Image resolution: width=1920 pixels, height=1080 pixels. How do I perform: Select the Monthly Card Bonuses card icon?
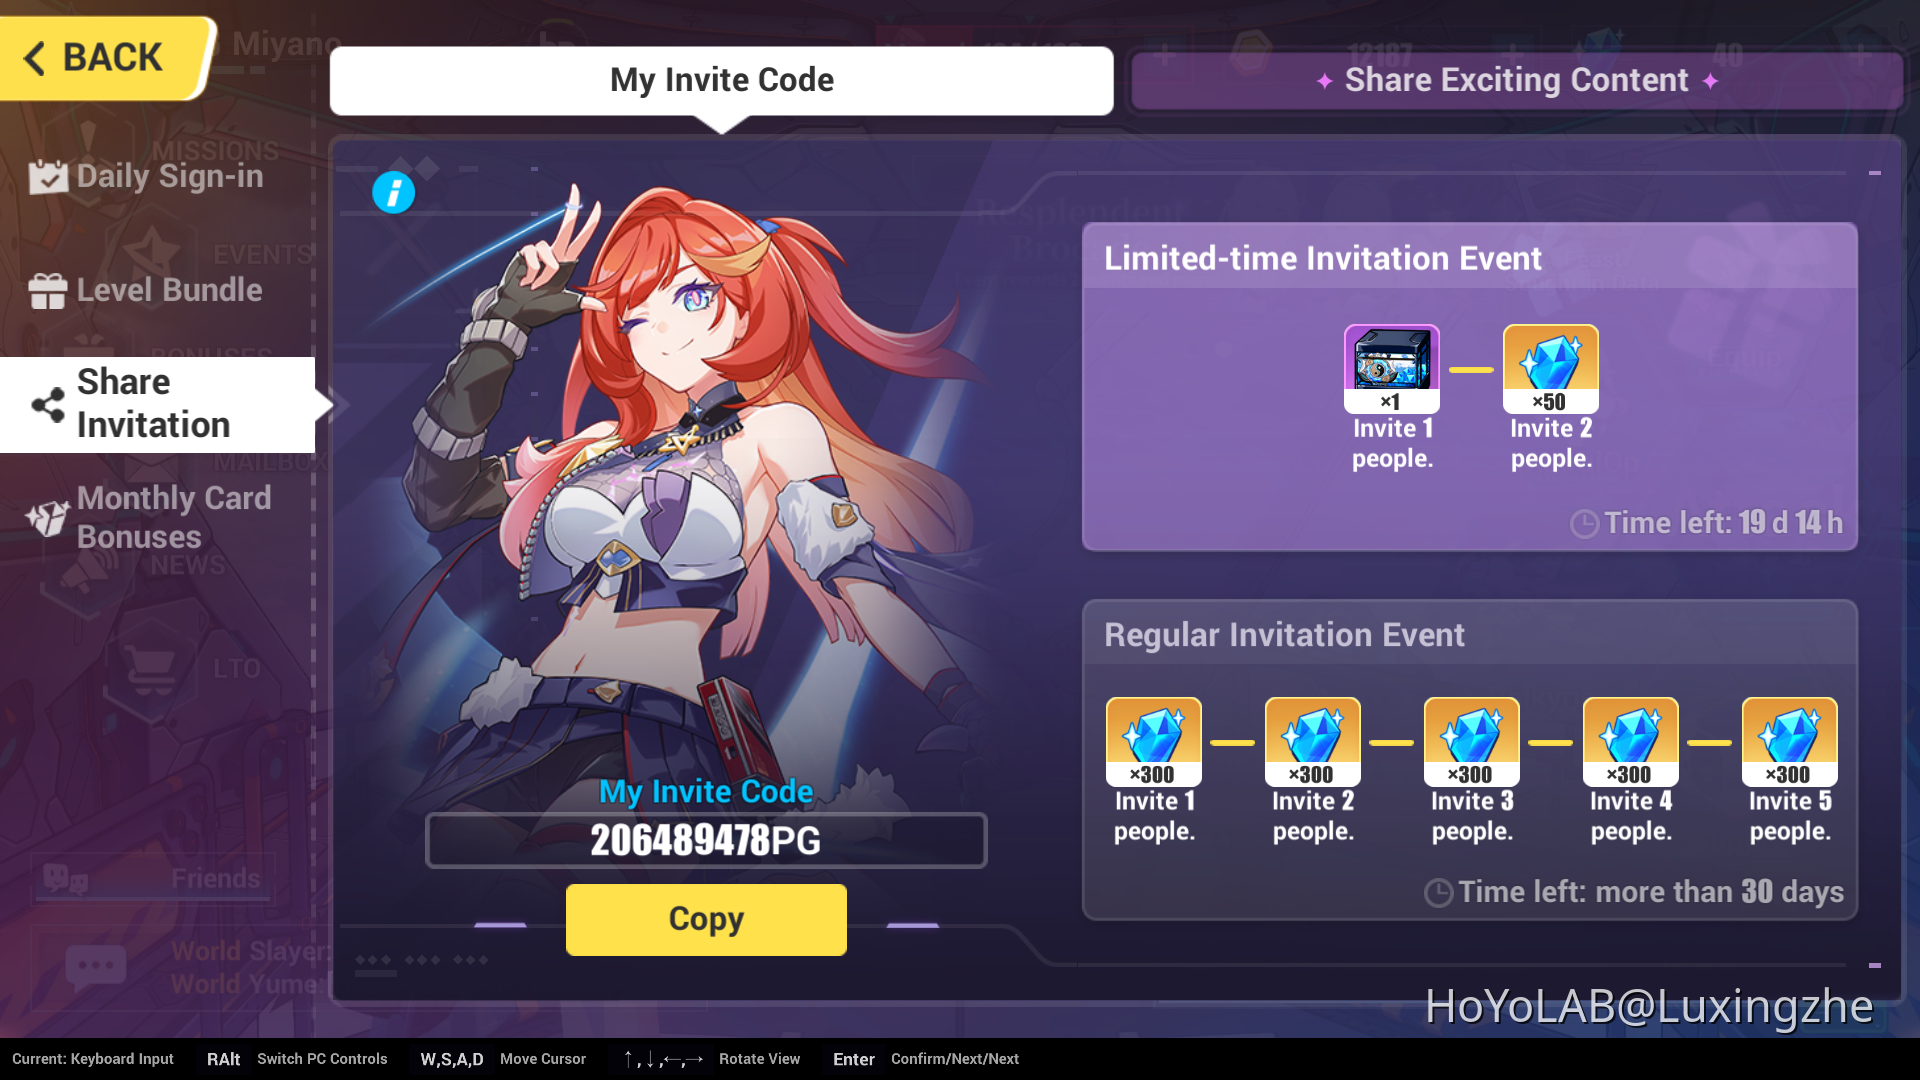click(47, 517)
